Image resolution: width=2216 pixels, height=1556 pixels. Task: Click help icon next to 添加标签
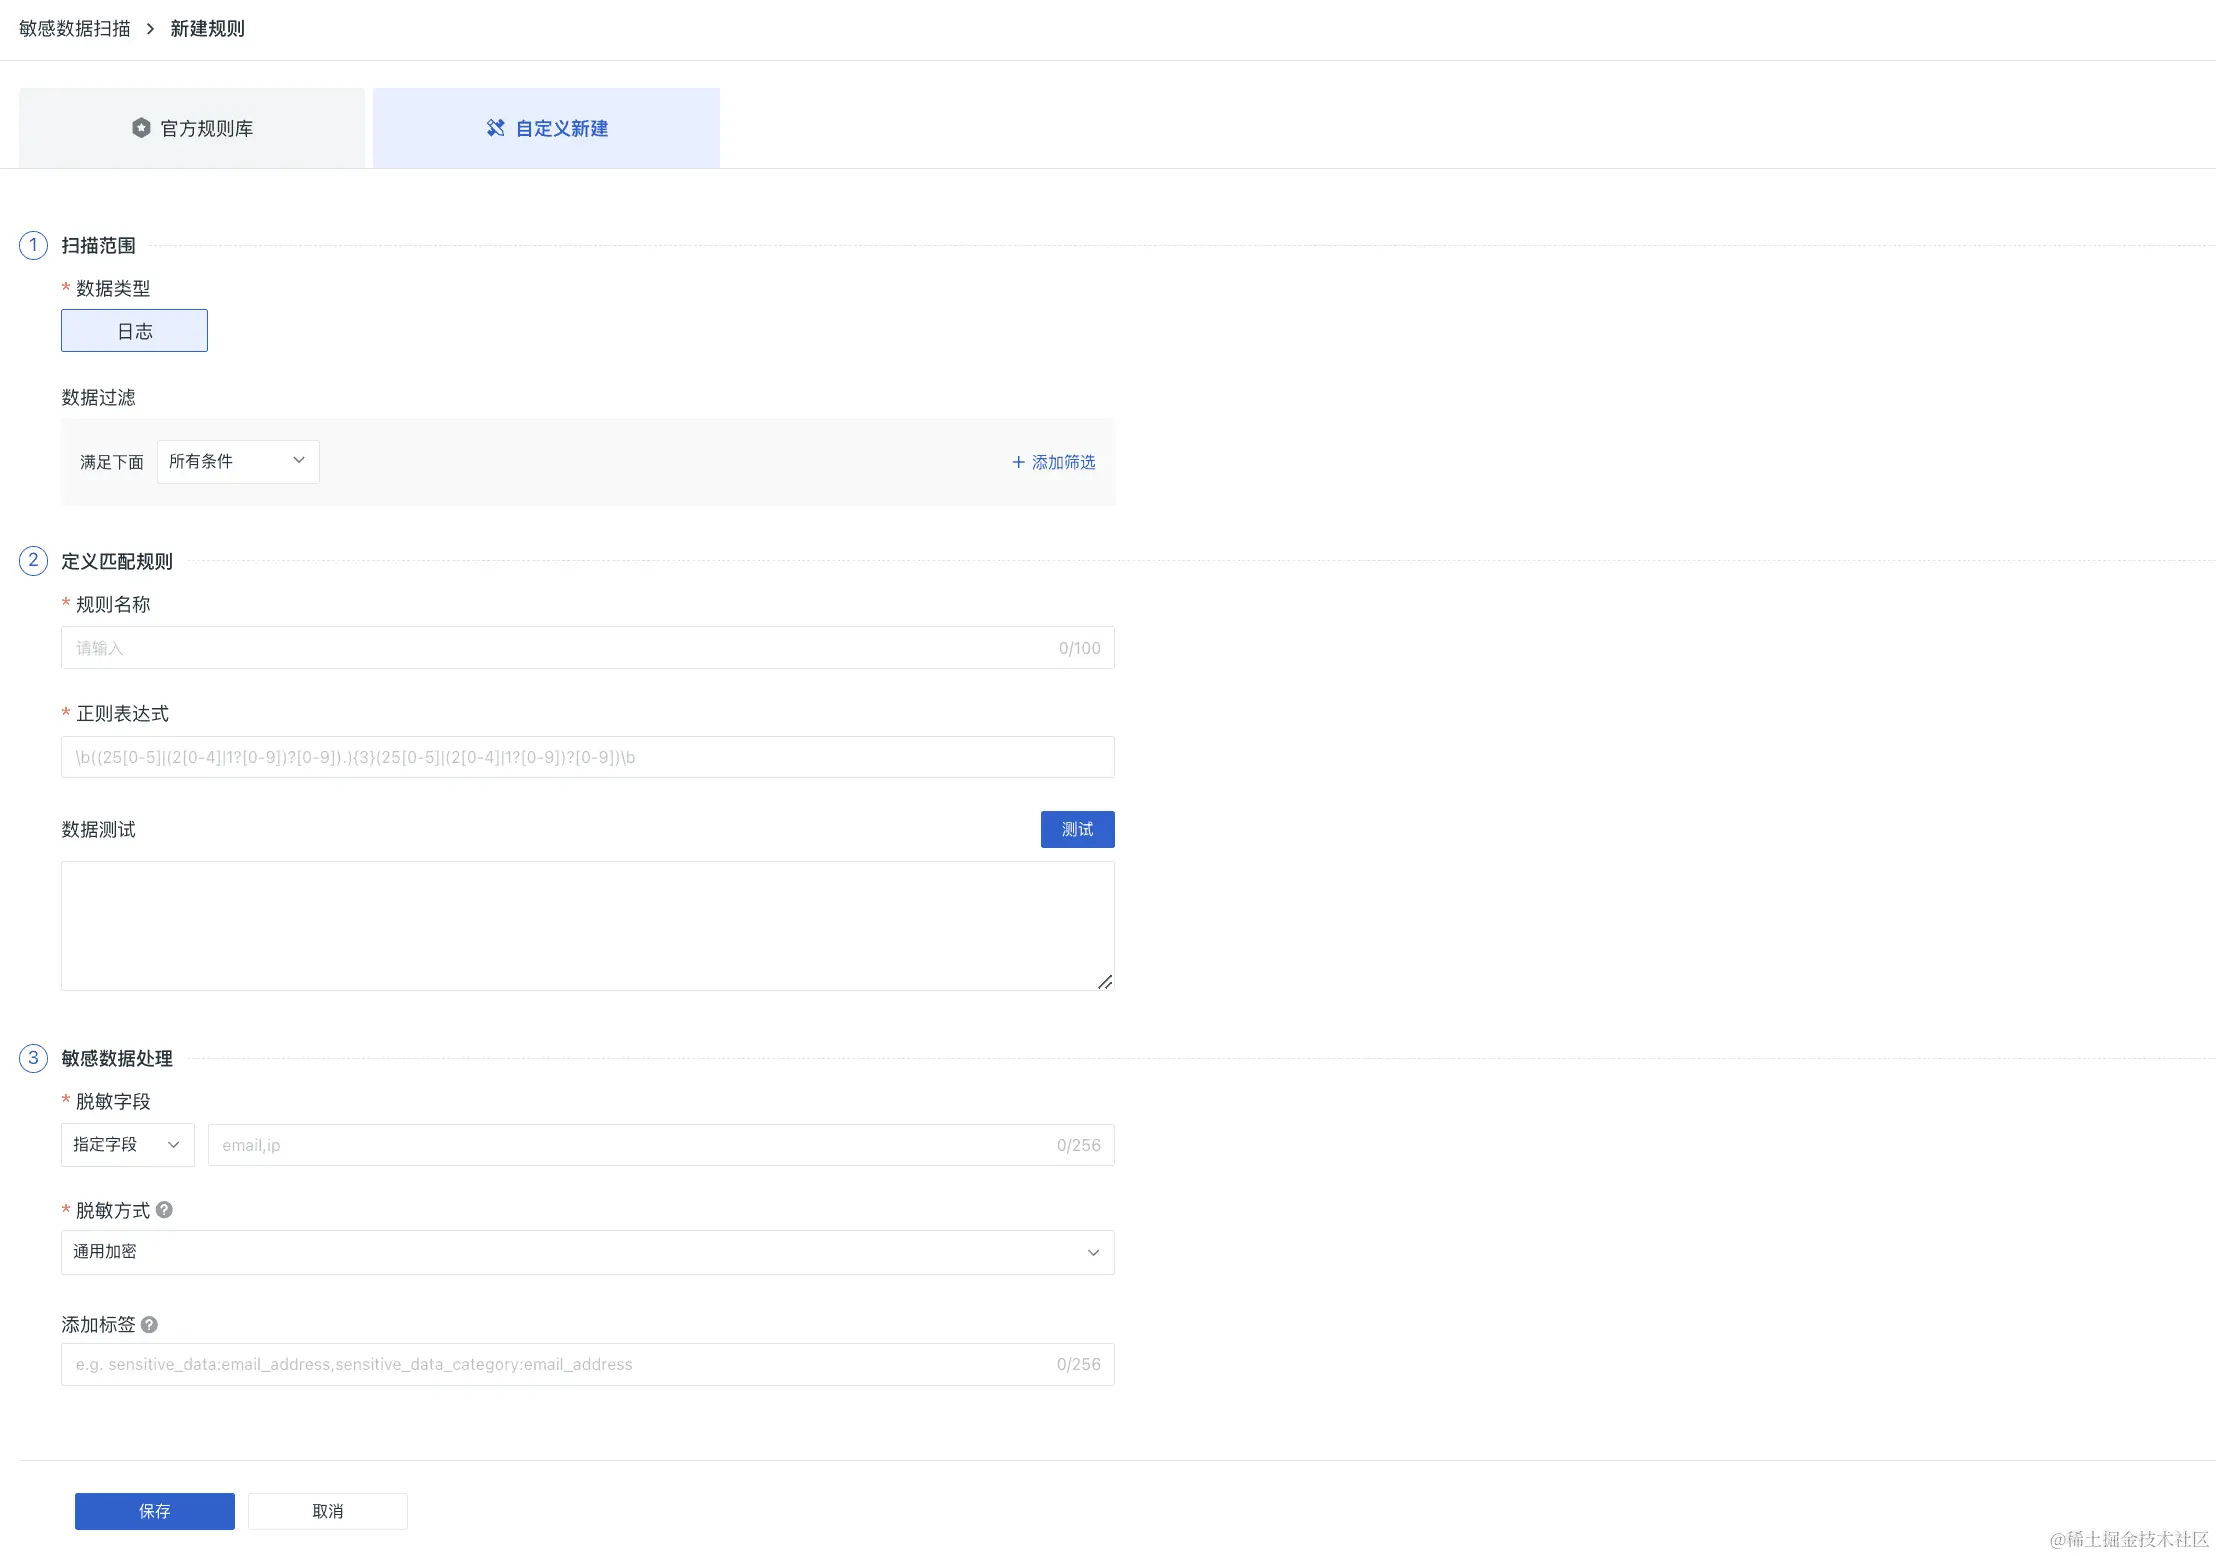(x=149, y=1324)
